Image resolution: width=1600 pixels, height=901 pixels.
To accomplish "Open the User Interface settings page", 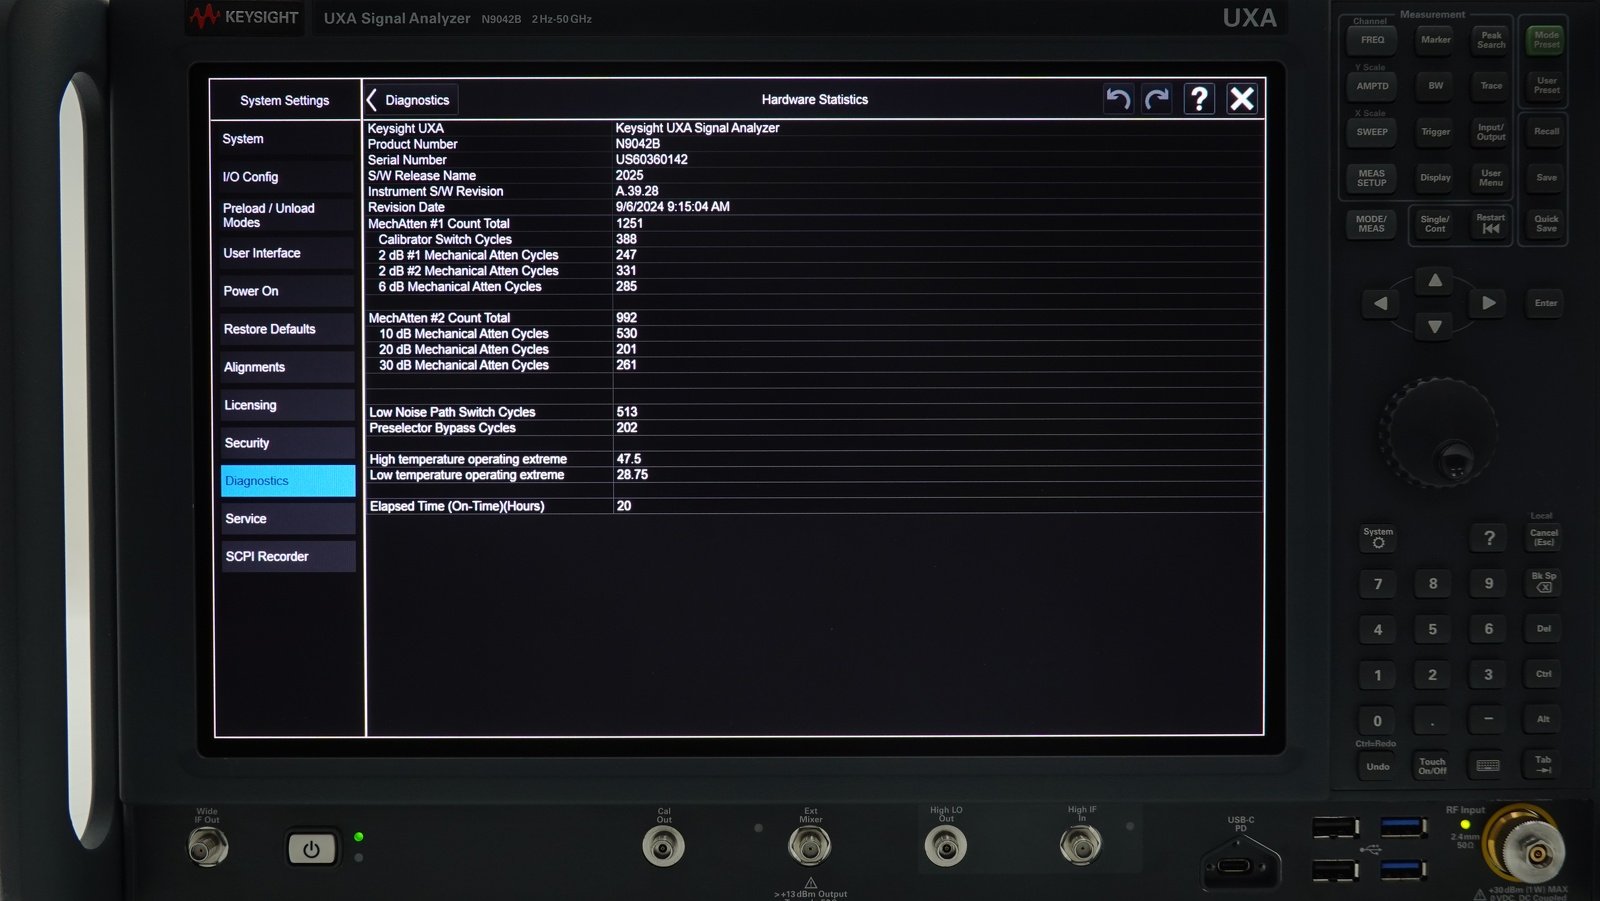I will [288, 253].
